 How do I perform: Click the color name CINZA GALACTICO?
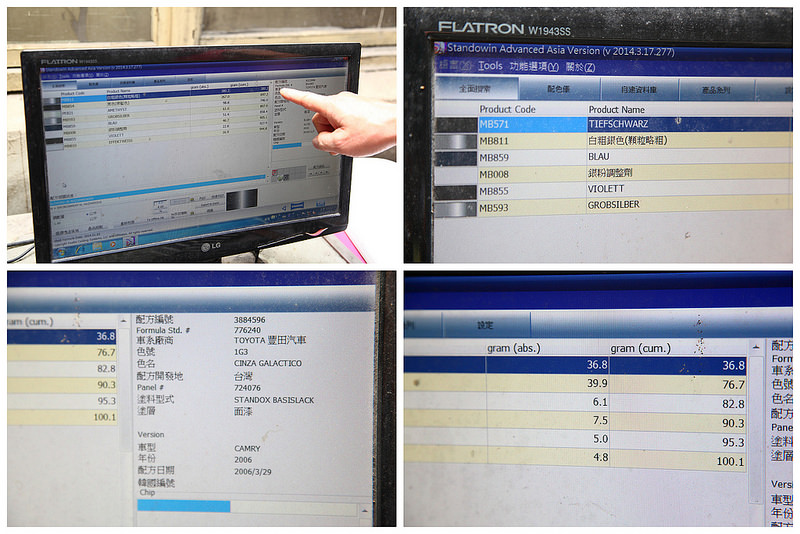[268, 363]
